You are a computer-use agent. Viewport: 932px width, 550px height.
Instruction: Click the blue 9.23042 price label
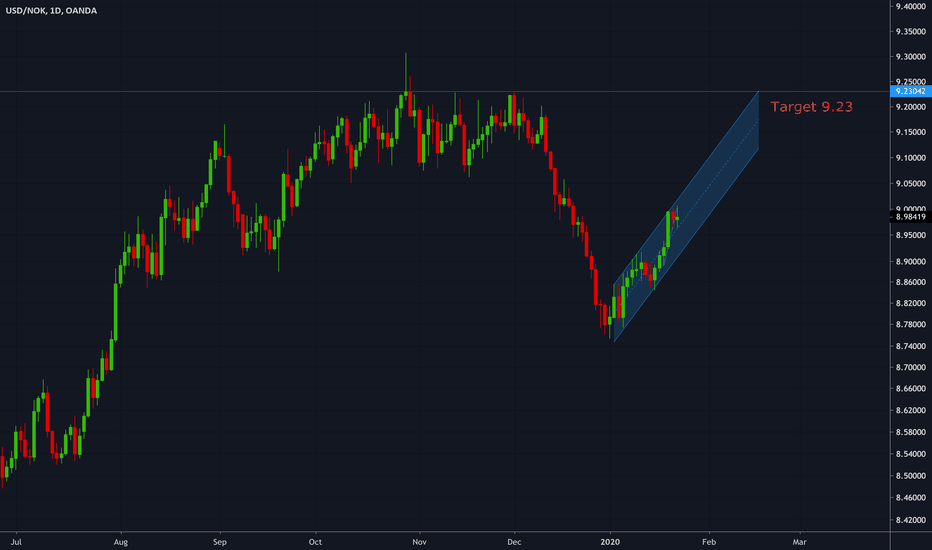coord(909,92)
